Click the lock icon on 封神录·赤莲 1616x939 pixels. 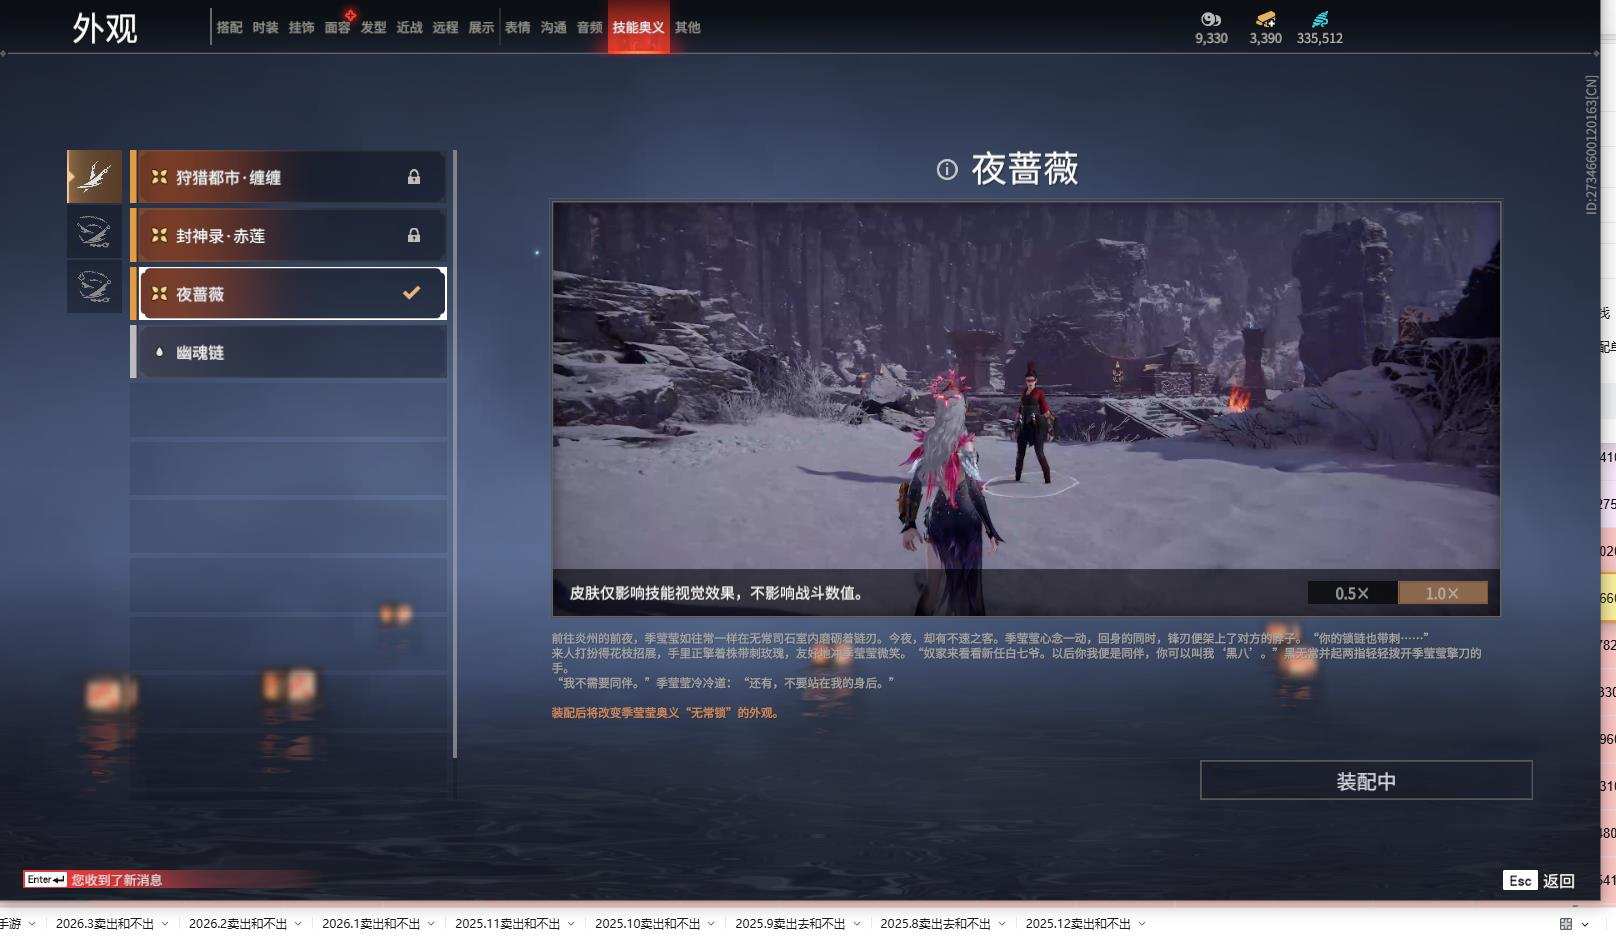pyautogui.click(x=414, y=235)
